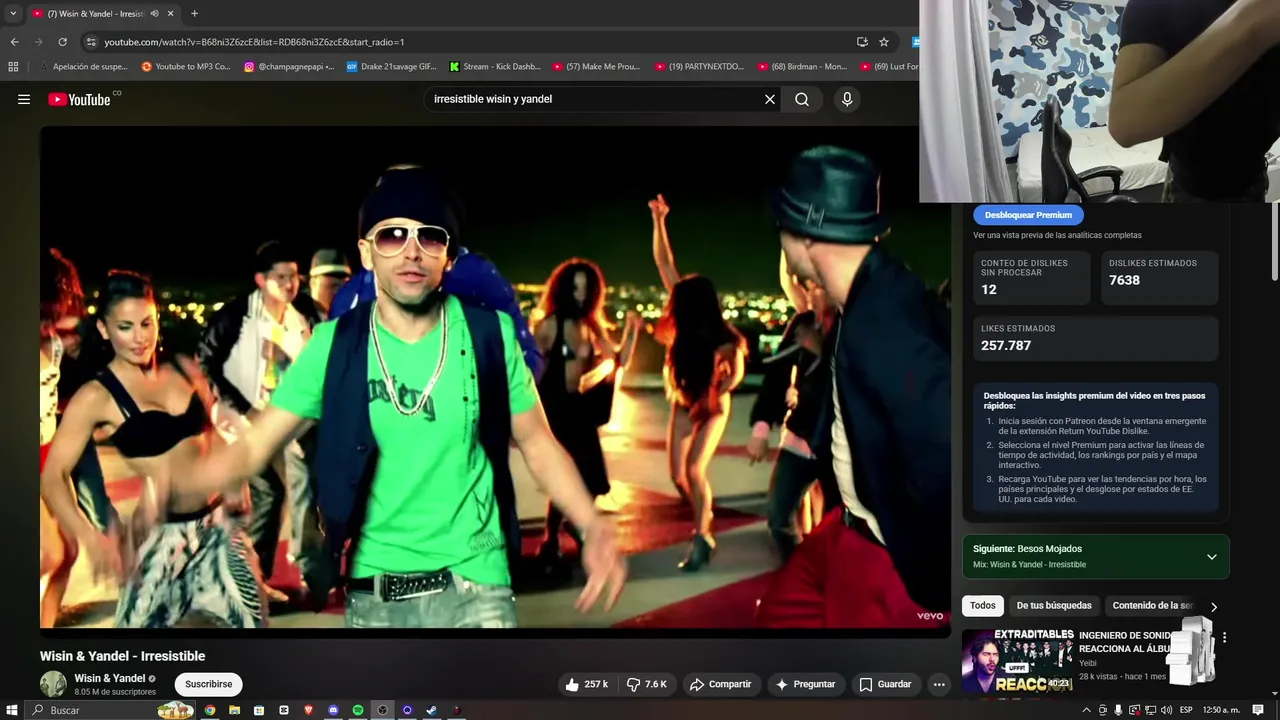Open OBS Studio from the taskbar

(x=382, y=710)
